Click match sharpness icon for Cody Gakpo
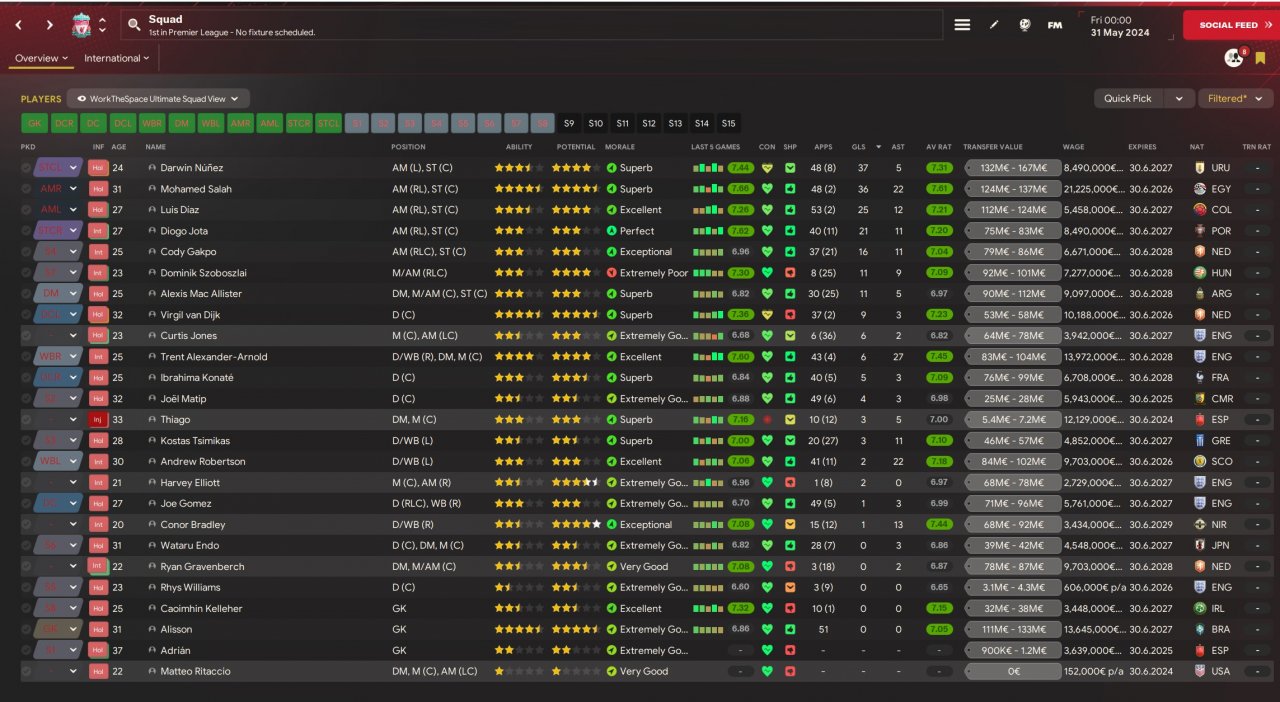This screenshot has width=1280, height=702. coord(790,252)
